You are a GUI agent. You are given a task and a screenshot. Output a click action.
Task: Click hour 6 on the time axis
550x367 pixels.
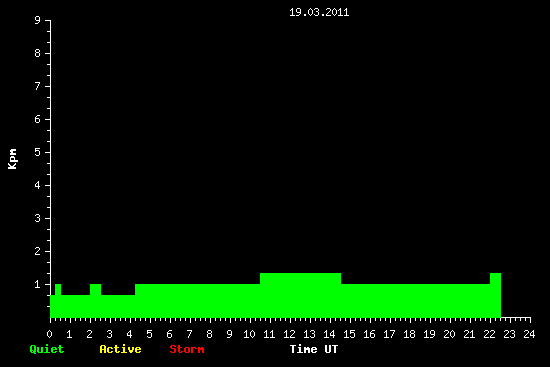[169, 334]
